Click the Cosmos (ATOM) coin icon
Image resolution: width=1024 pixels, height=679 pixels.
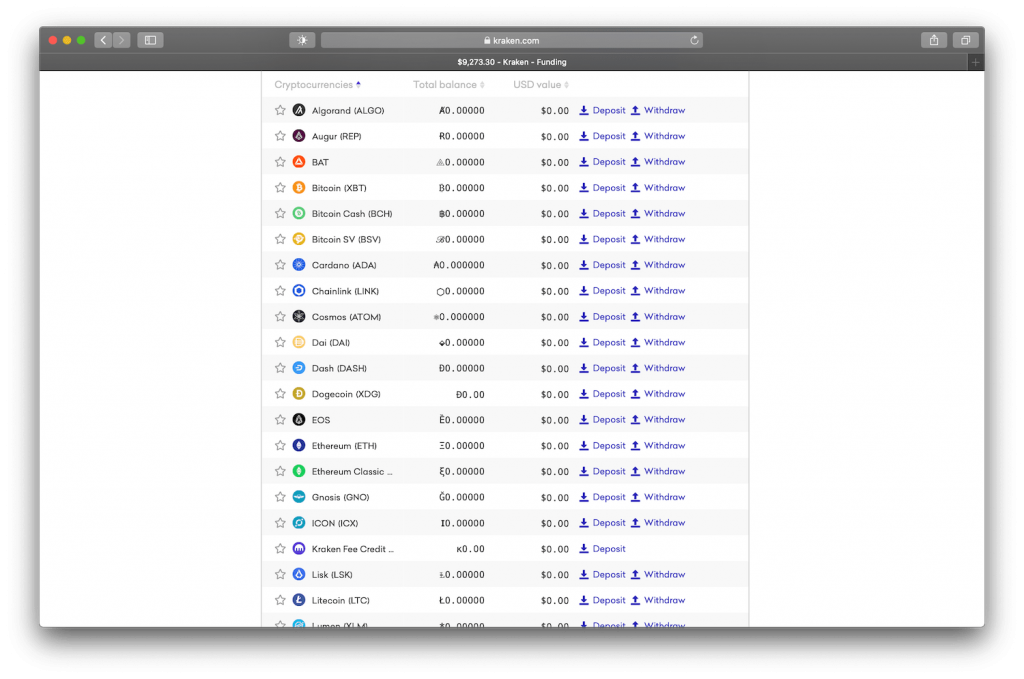tap(298, 317)
